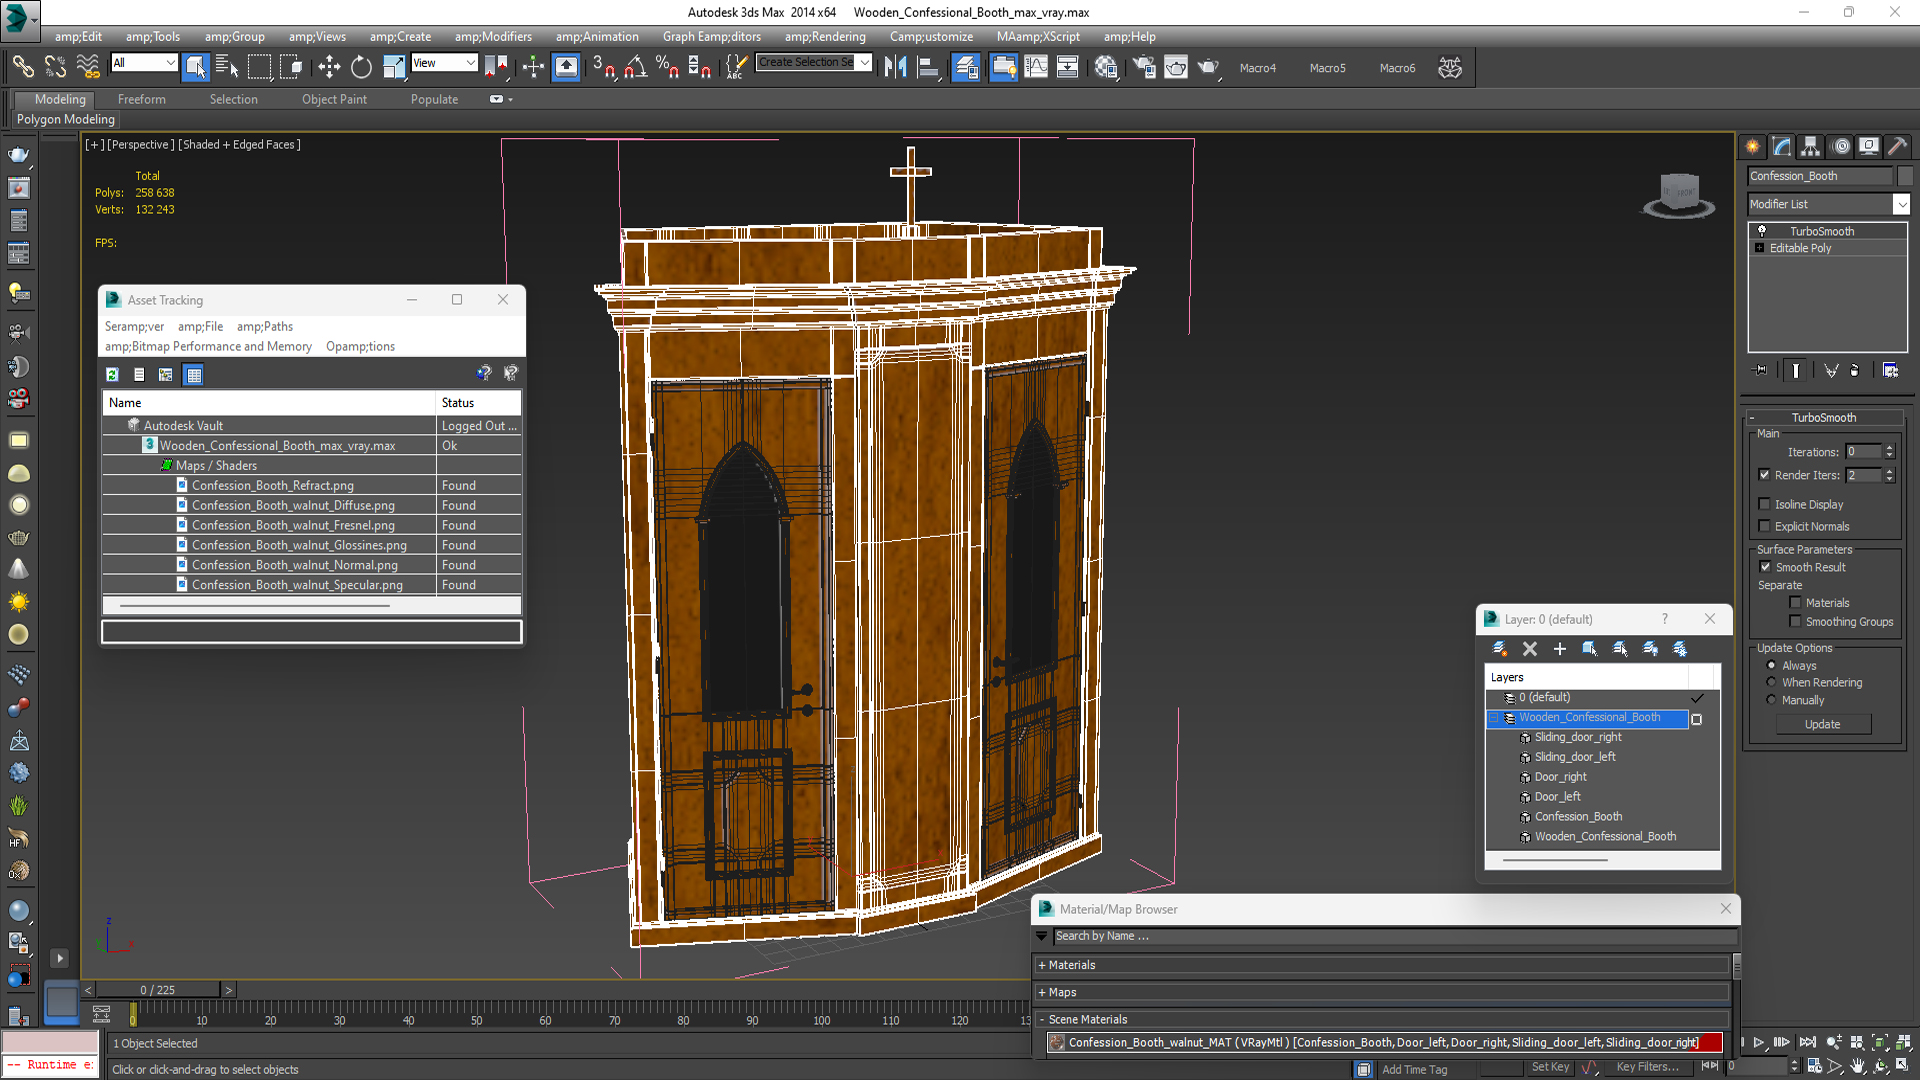Toggle the Angle Snap button
Image resolution: width=1920 pixels, height=1080 pixels.
636,67
